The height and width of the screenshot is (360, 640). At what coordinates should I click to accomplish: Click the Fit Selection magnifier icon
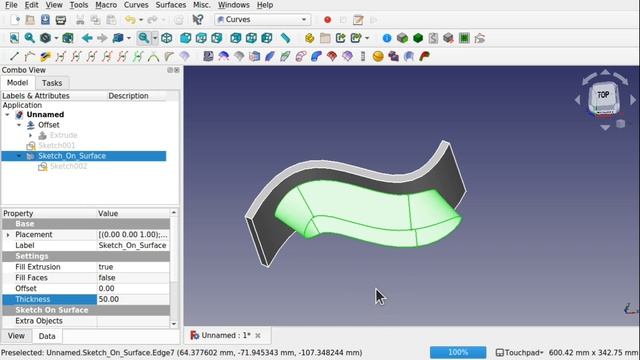click(29, 38)
